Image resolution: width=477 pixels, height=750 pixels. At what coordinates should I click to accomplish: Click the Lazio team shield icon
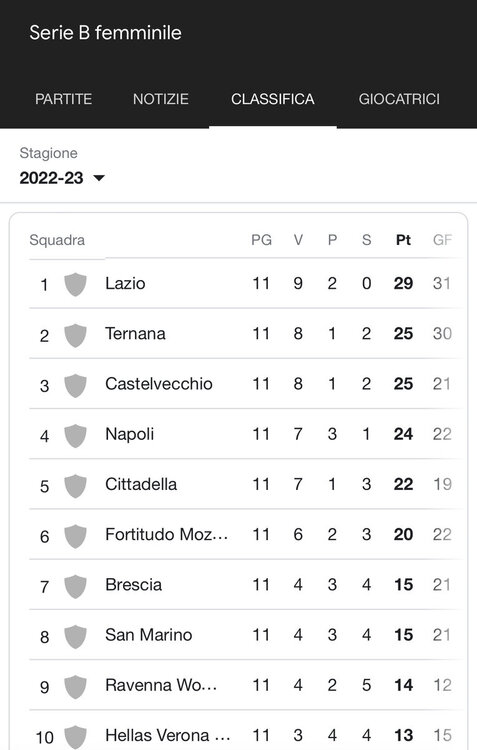76,284
